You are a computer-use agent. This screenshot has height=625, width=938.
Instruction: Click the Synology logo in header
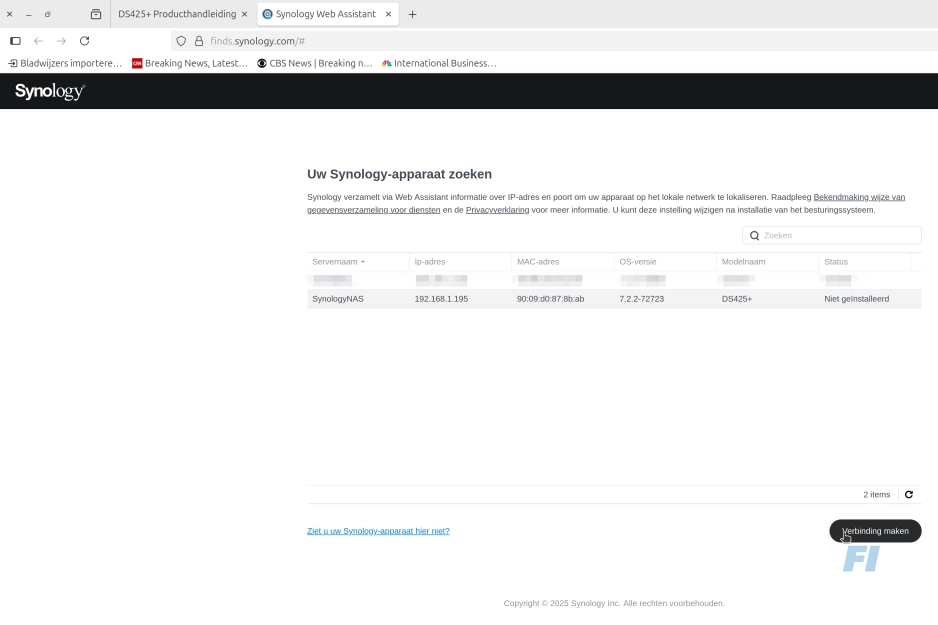[x=50, y=91]
